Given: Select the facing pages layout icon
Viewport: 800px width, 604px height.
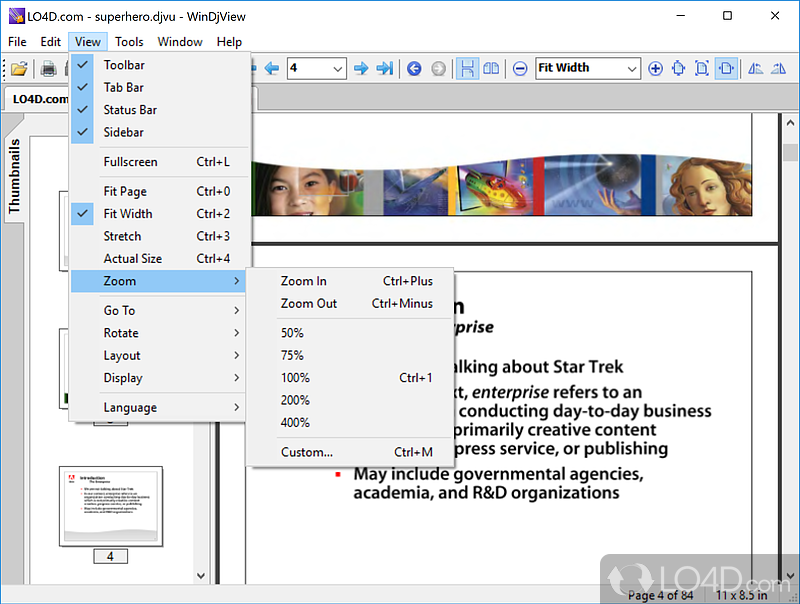Looking at the screenshot, I should click(491, 68).
